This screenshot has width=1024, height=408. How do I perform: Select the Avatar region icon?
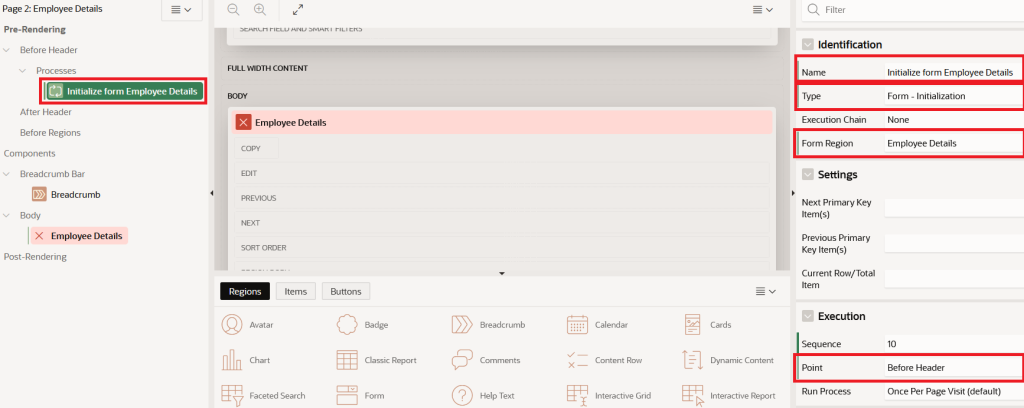(232, 324)
